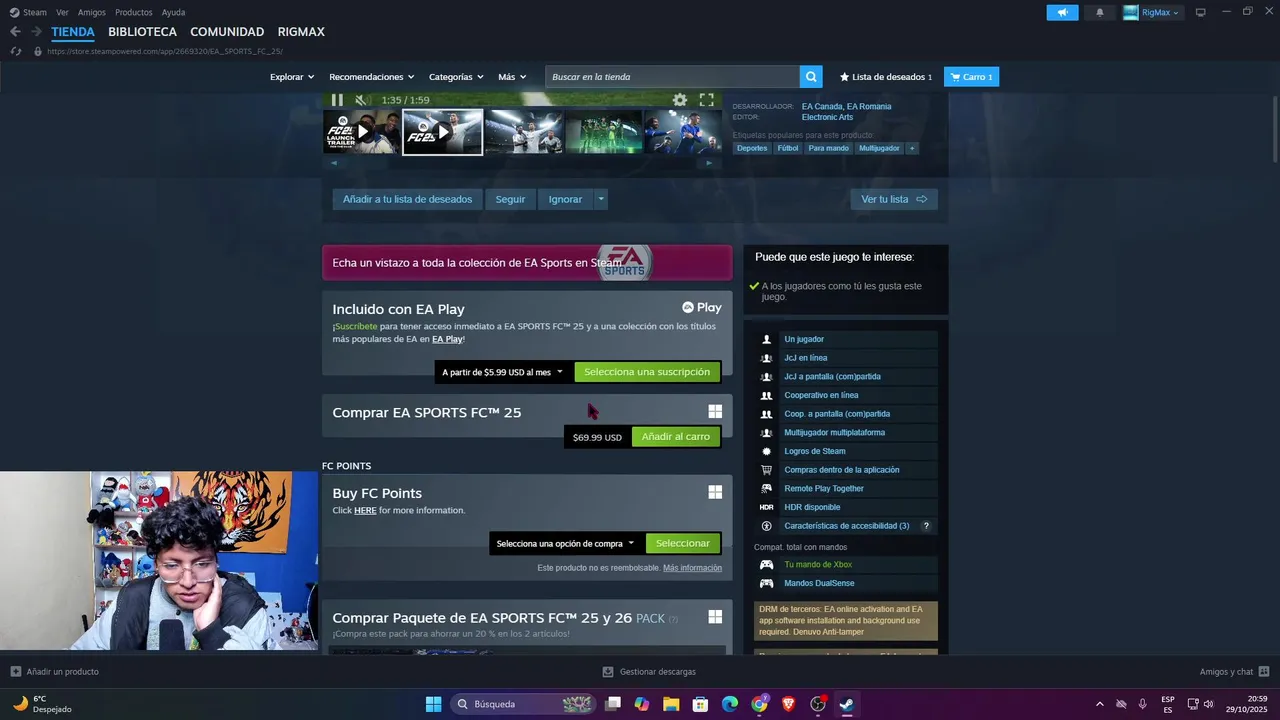Open 'Mandos DualSense' controller link

(819, 583)
